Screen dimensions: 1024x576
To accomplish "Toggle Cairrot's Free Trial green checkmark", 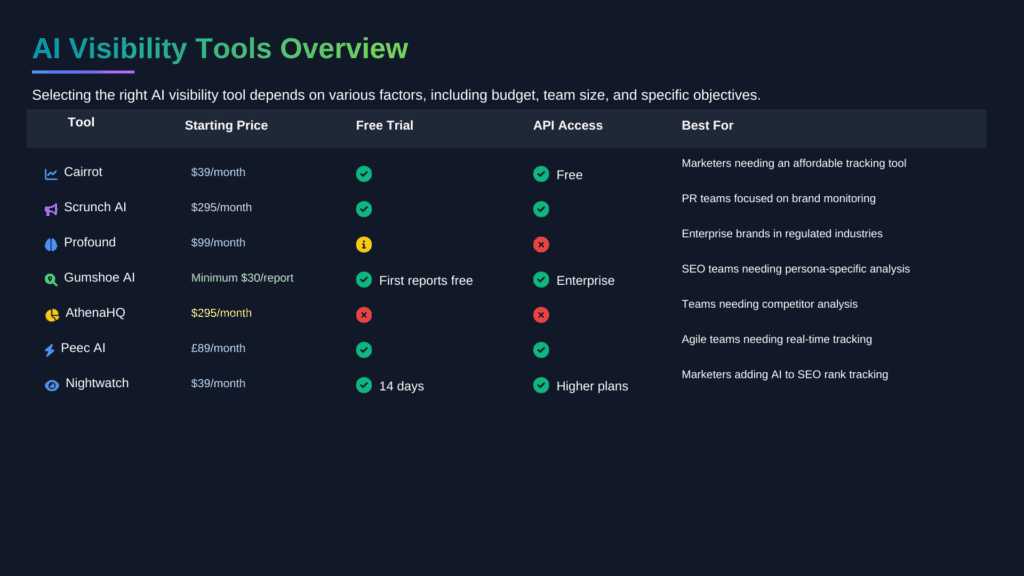I will click(364, 173).
